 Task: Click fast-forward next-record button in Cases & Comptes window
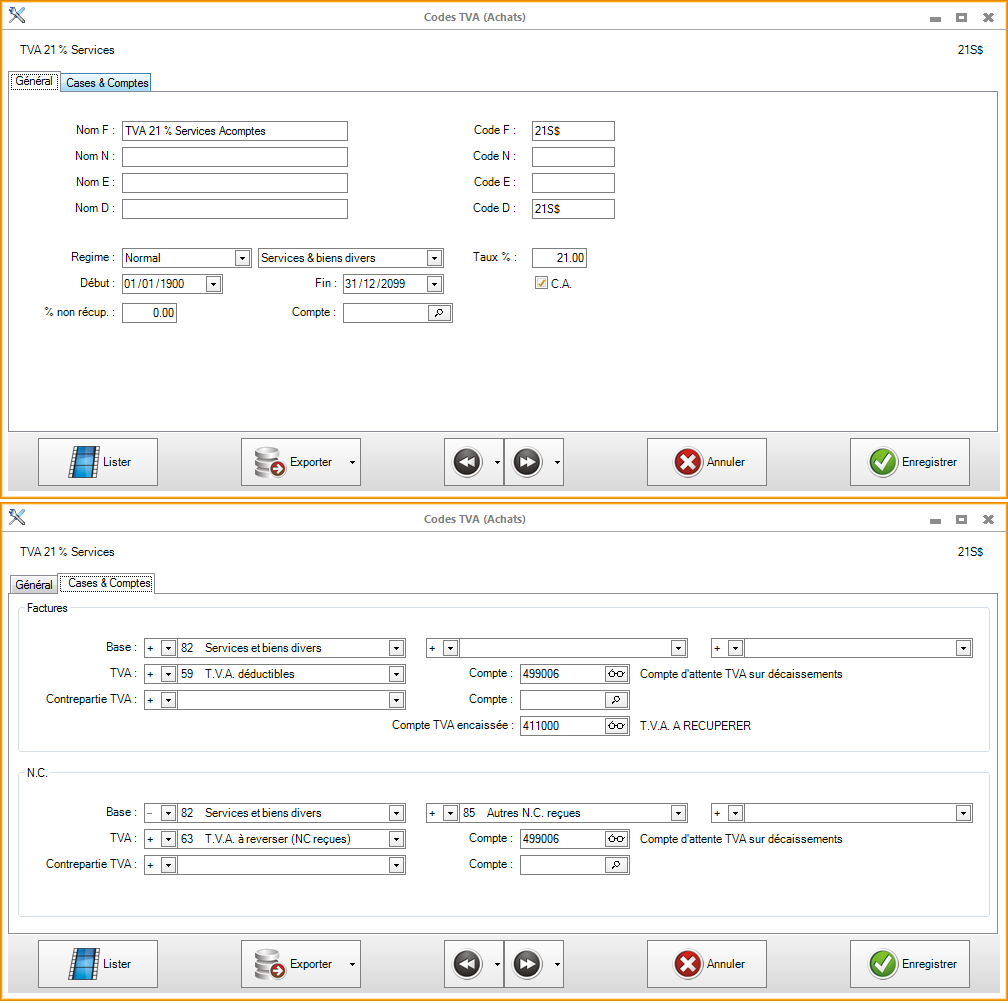click(x=527, y=964)
